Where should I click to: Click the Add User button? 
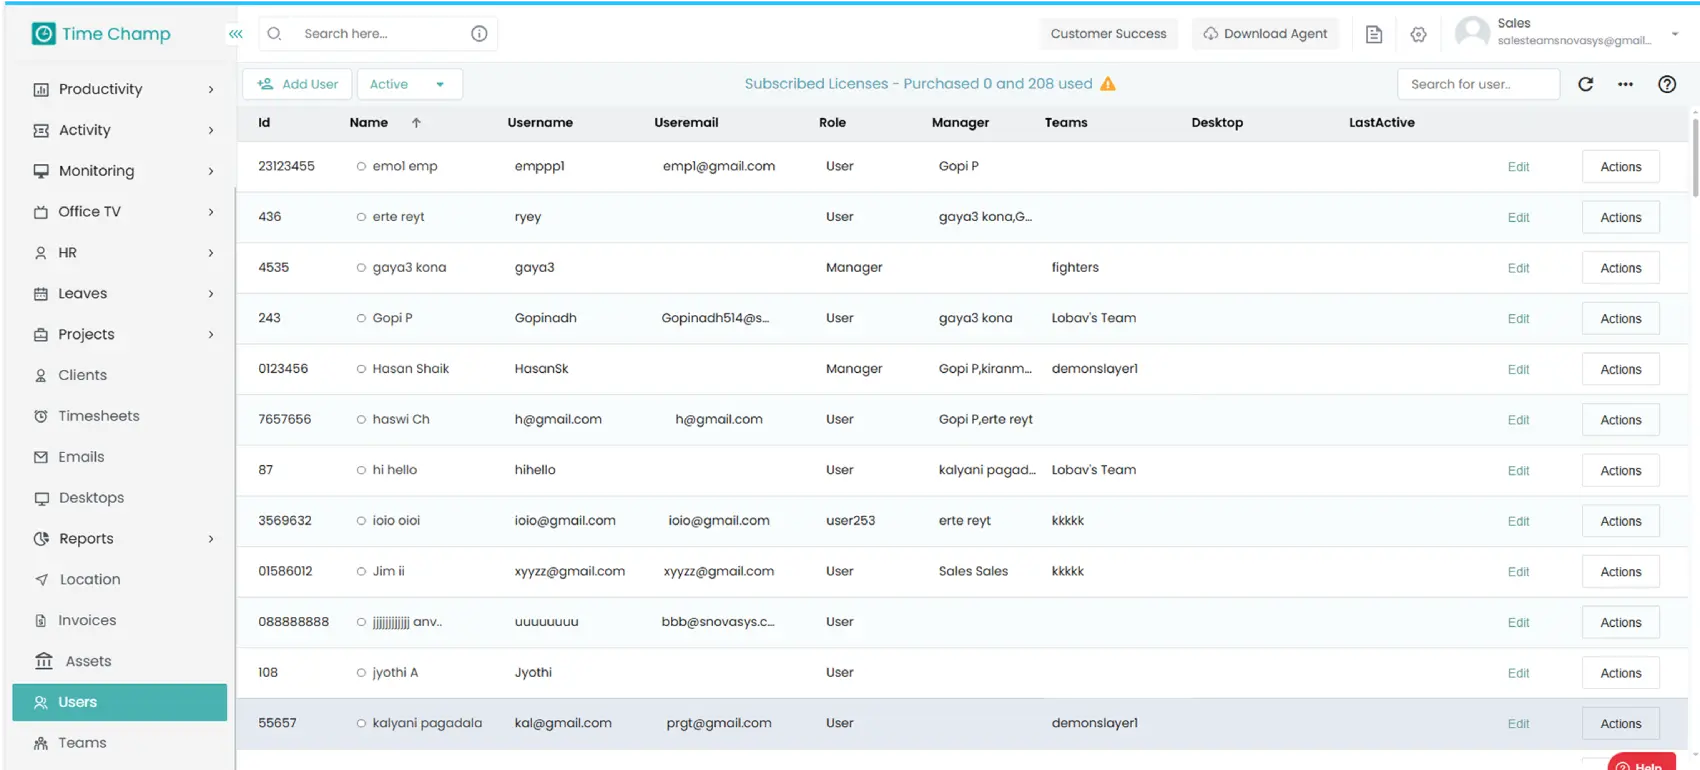297,84
